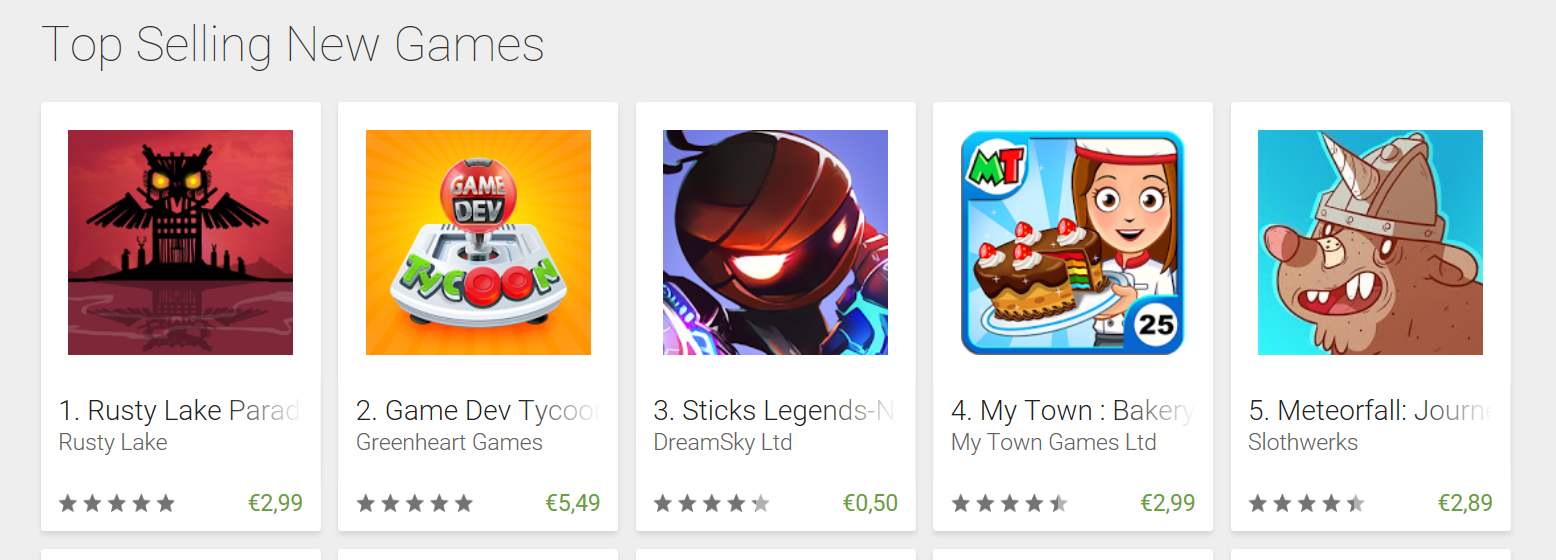Click the Meteorfall viking creature icon

click(1370, 242)
